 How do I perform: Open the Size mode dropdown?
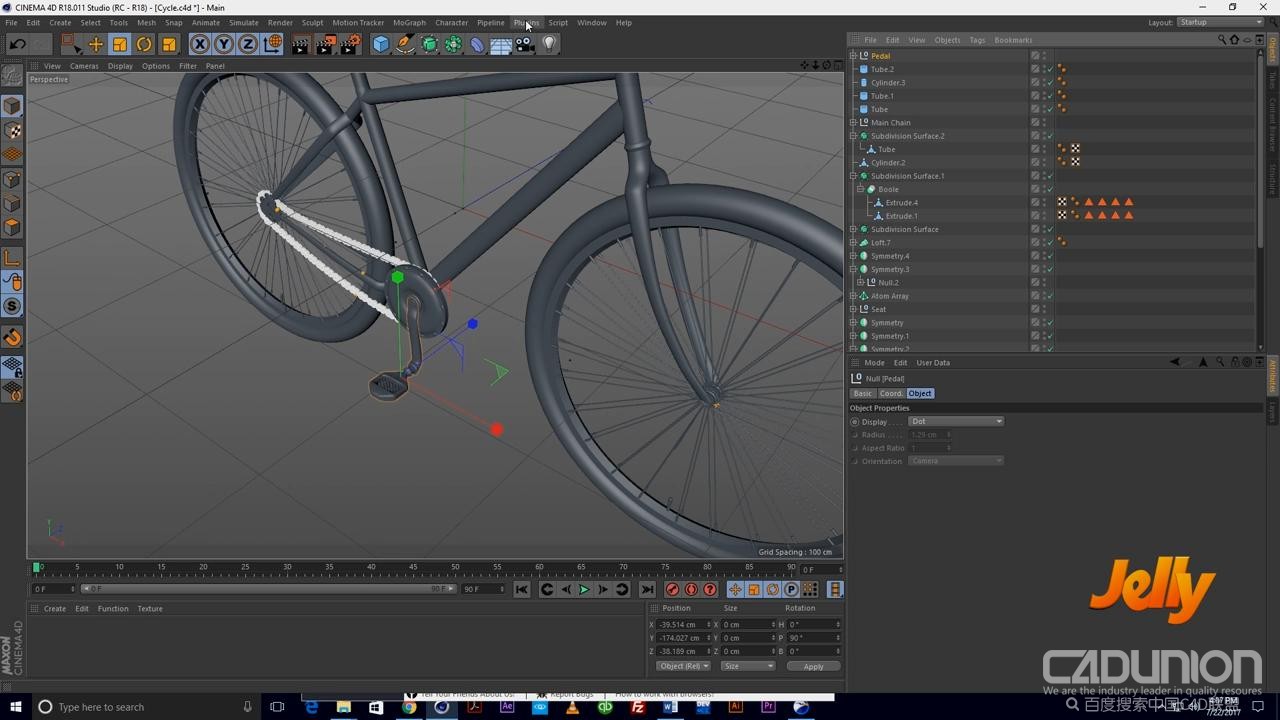click(x=747, y=666)
